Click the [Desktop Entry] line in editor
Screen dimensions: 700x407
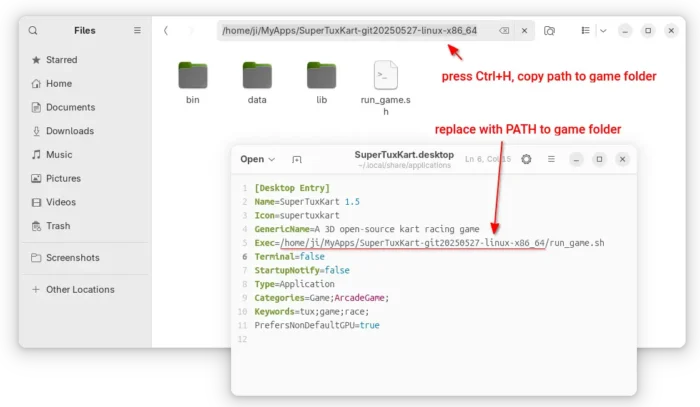click(292, 188)
